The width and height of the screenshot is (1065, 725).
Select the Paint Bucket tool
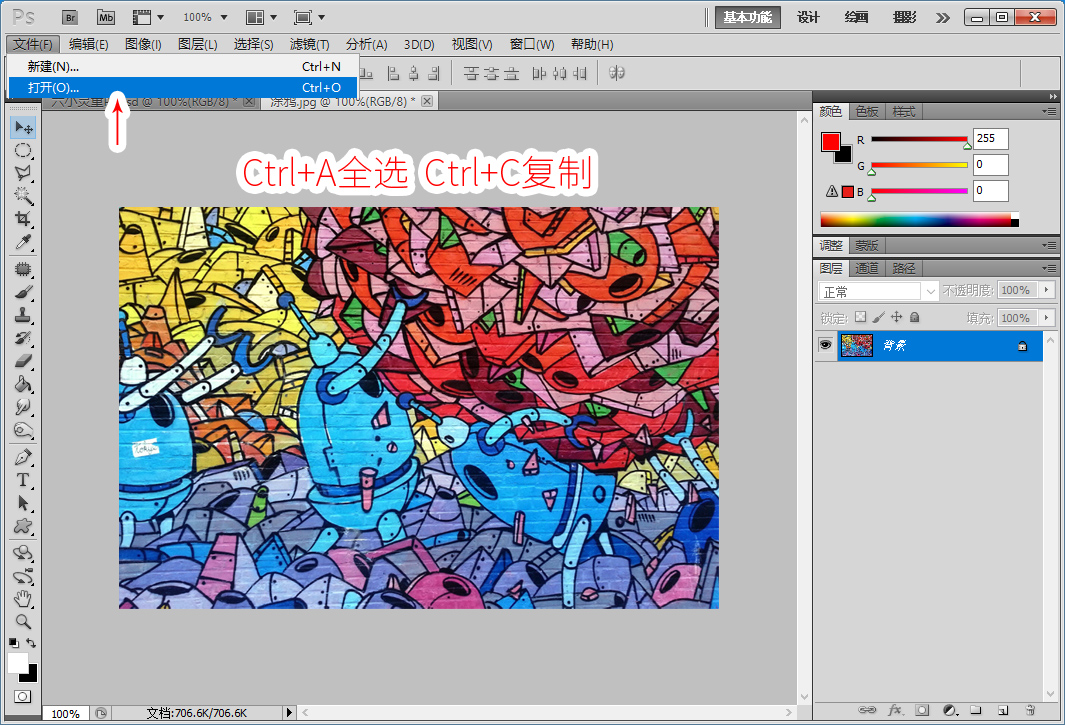23,384
